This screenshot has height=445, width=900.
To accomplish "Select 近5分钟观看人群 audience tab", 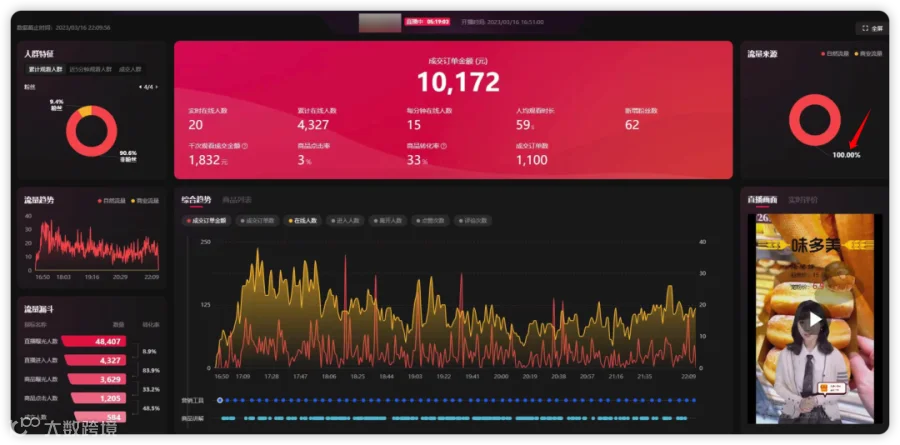I will point(91,69).
